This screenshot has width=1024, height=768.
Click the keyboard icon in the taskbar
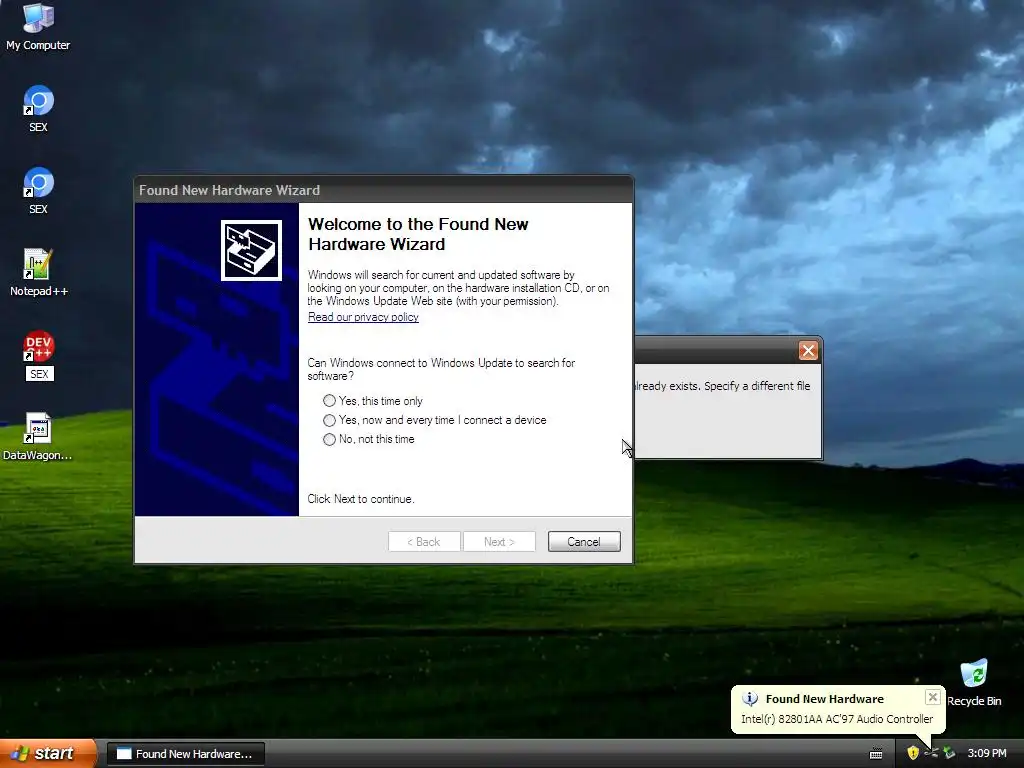[x=876, y=754]
